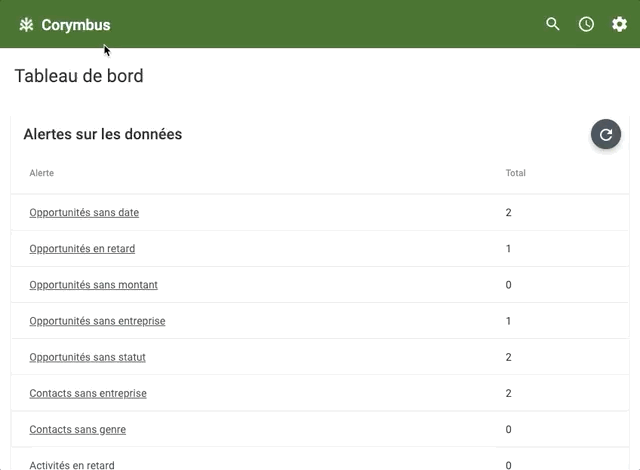Open the settings gear icon
The width and height of the screenshot is (640, 470).
[x=619, y=24]
